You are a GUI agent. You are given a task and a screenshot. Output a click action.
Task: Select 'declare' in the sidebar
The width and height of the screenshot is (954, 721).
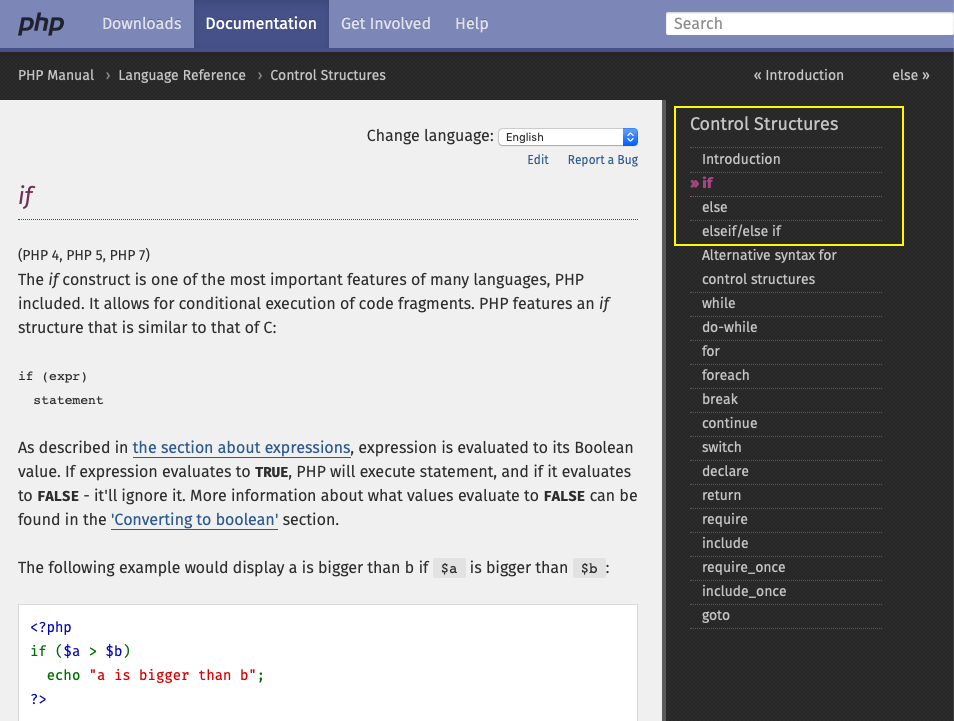pos(725,472)
